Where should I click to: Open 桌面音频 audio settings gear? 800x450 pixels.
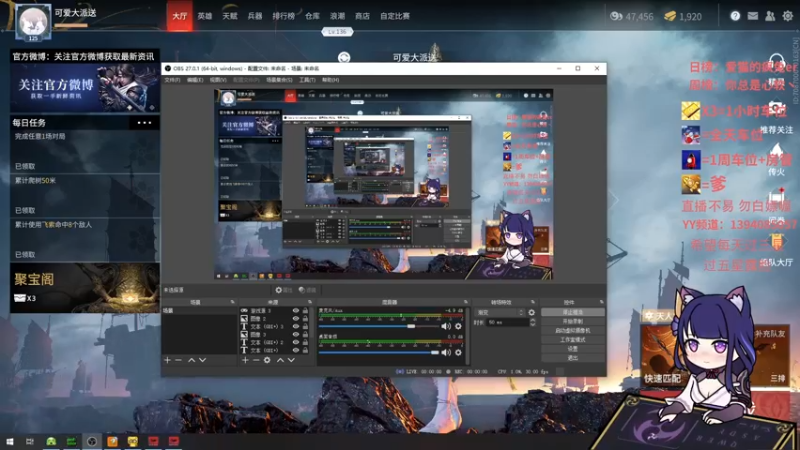458,352
